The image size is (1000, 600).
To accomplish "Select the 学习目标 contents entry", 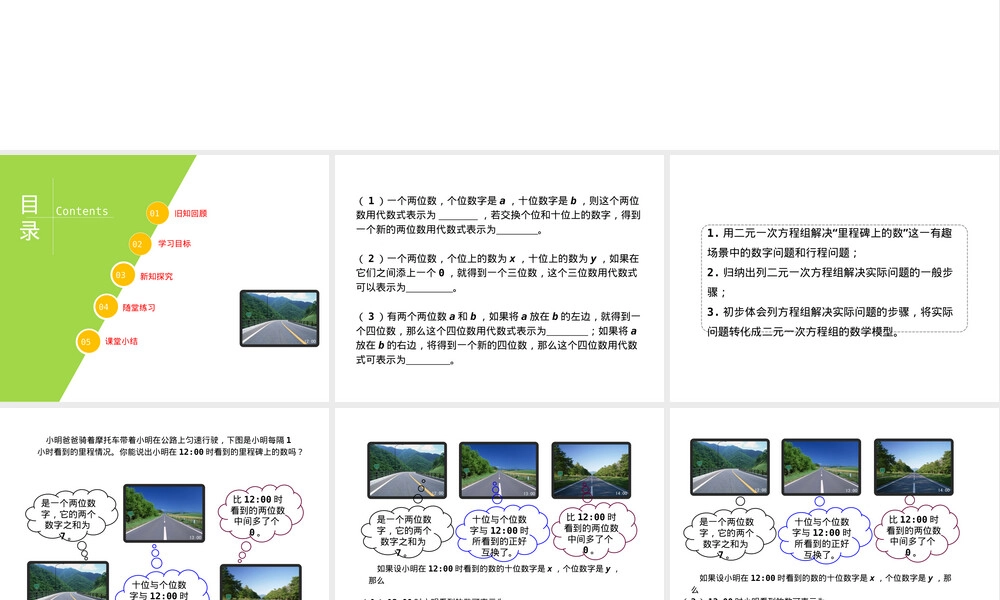I will coord(174,244).
